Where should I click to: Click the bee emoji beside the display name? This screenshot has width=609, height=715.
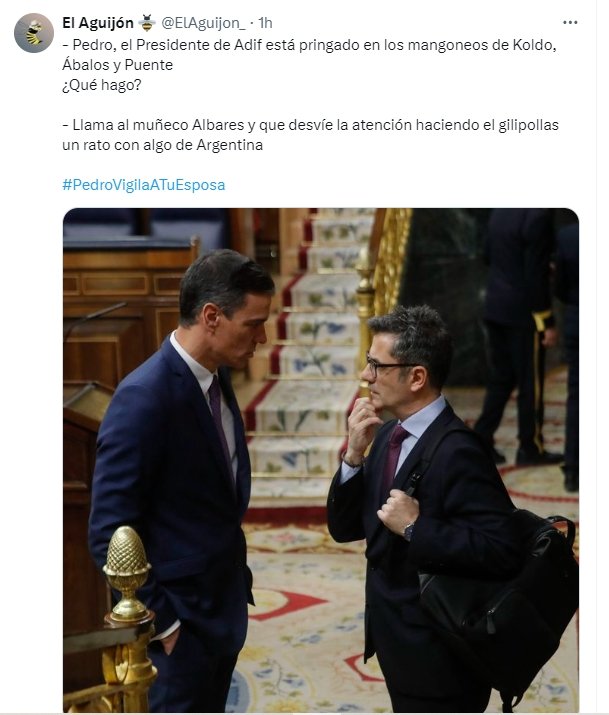point(146,22)
